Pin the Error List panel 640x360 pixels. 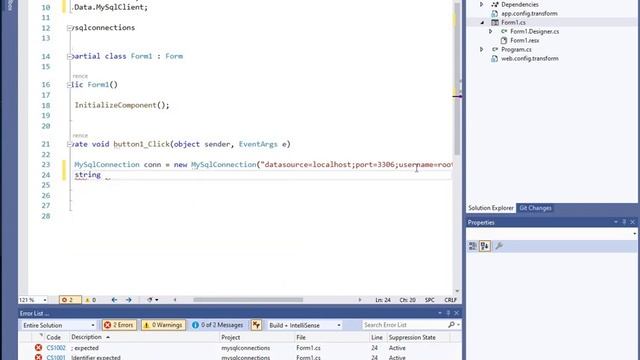pyautogui.click(x=448, y=313)
